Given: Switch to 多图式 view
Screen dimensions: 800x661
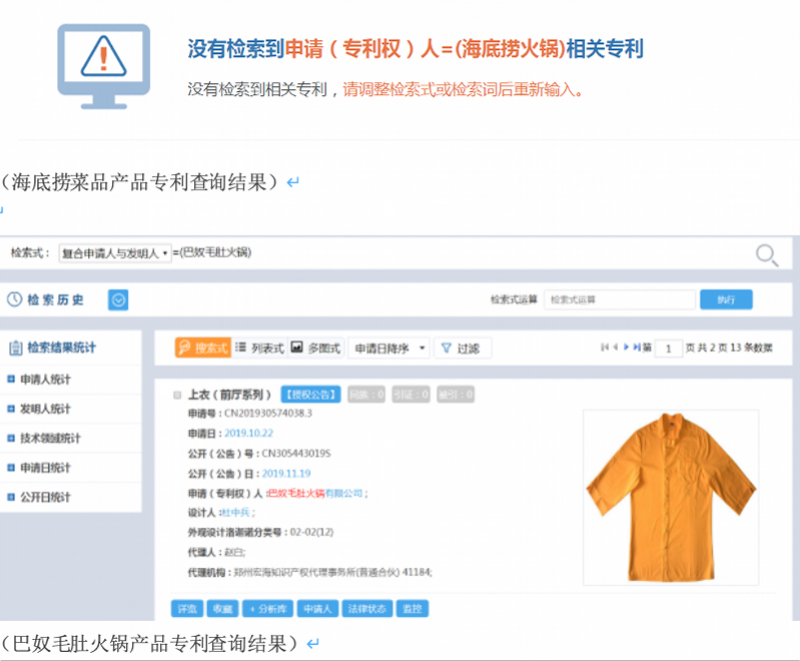Looking at the screenshot, I should coord(316,348).
